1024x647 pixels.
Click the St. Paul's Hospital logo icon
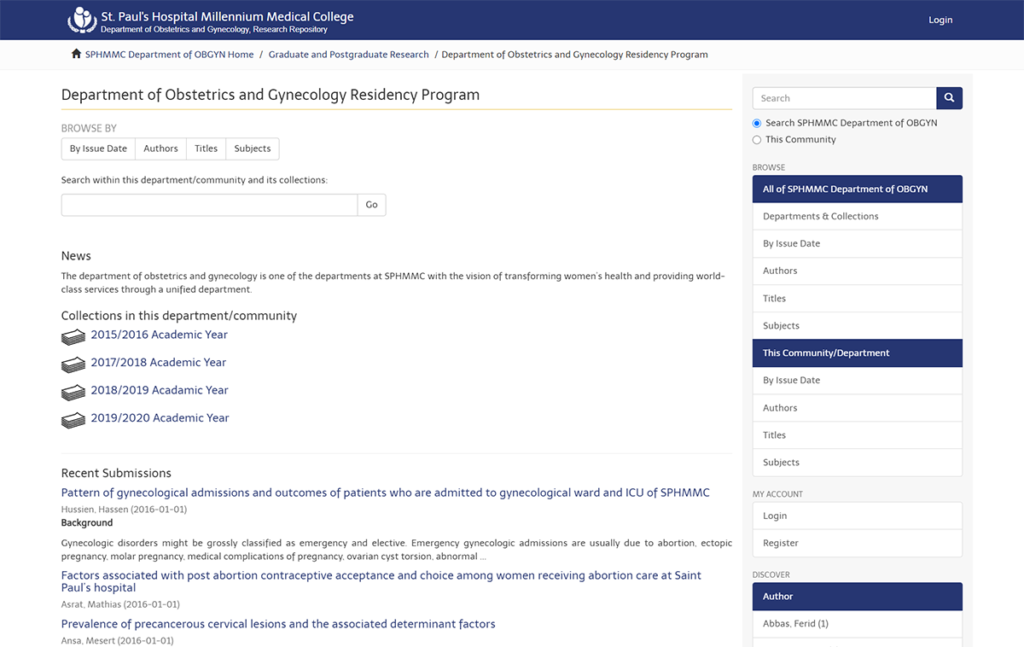click(x=82, y=20)
